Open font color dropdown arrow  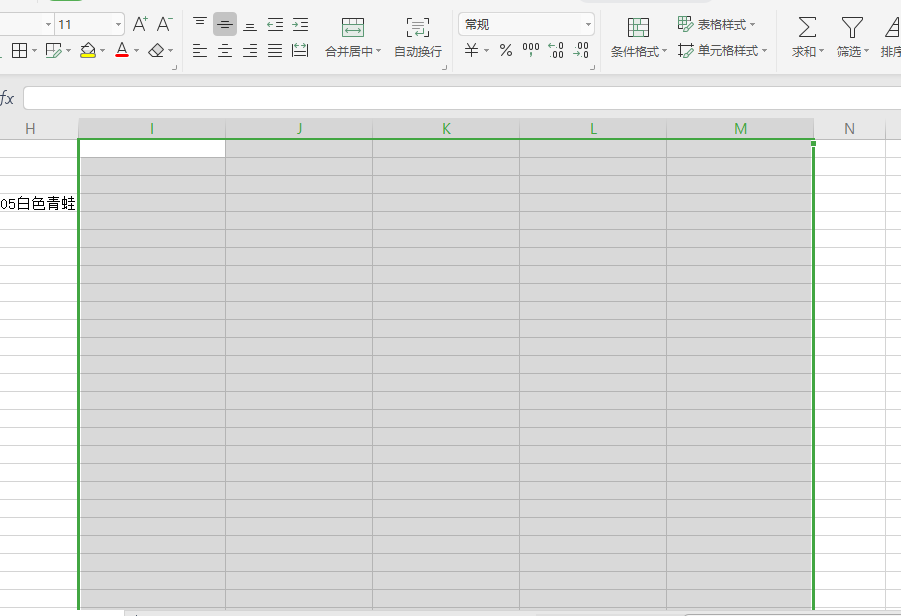tap(136, 51)
